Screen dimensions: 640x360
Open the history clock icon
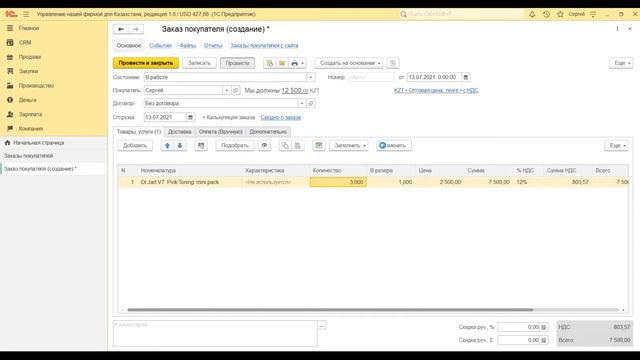click(546, 14)
